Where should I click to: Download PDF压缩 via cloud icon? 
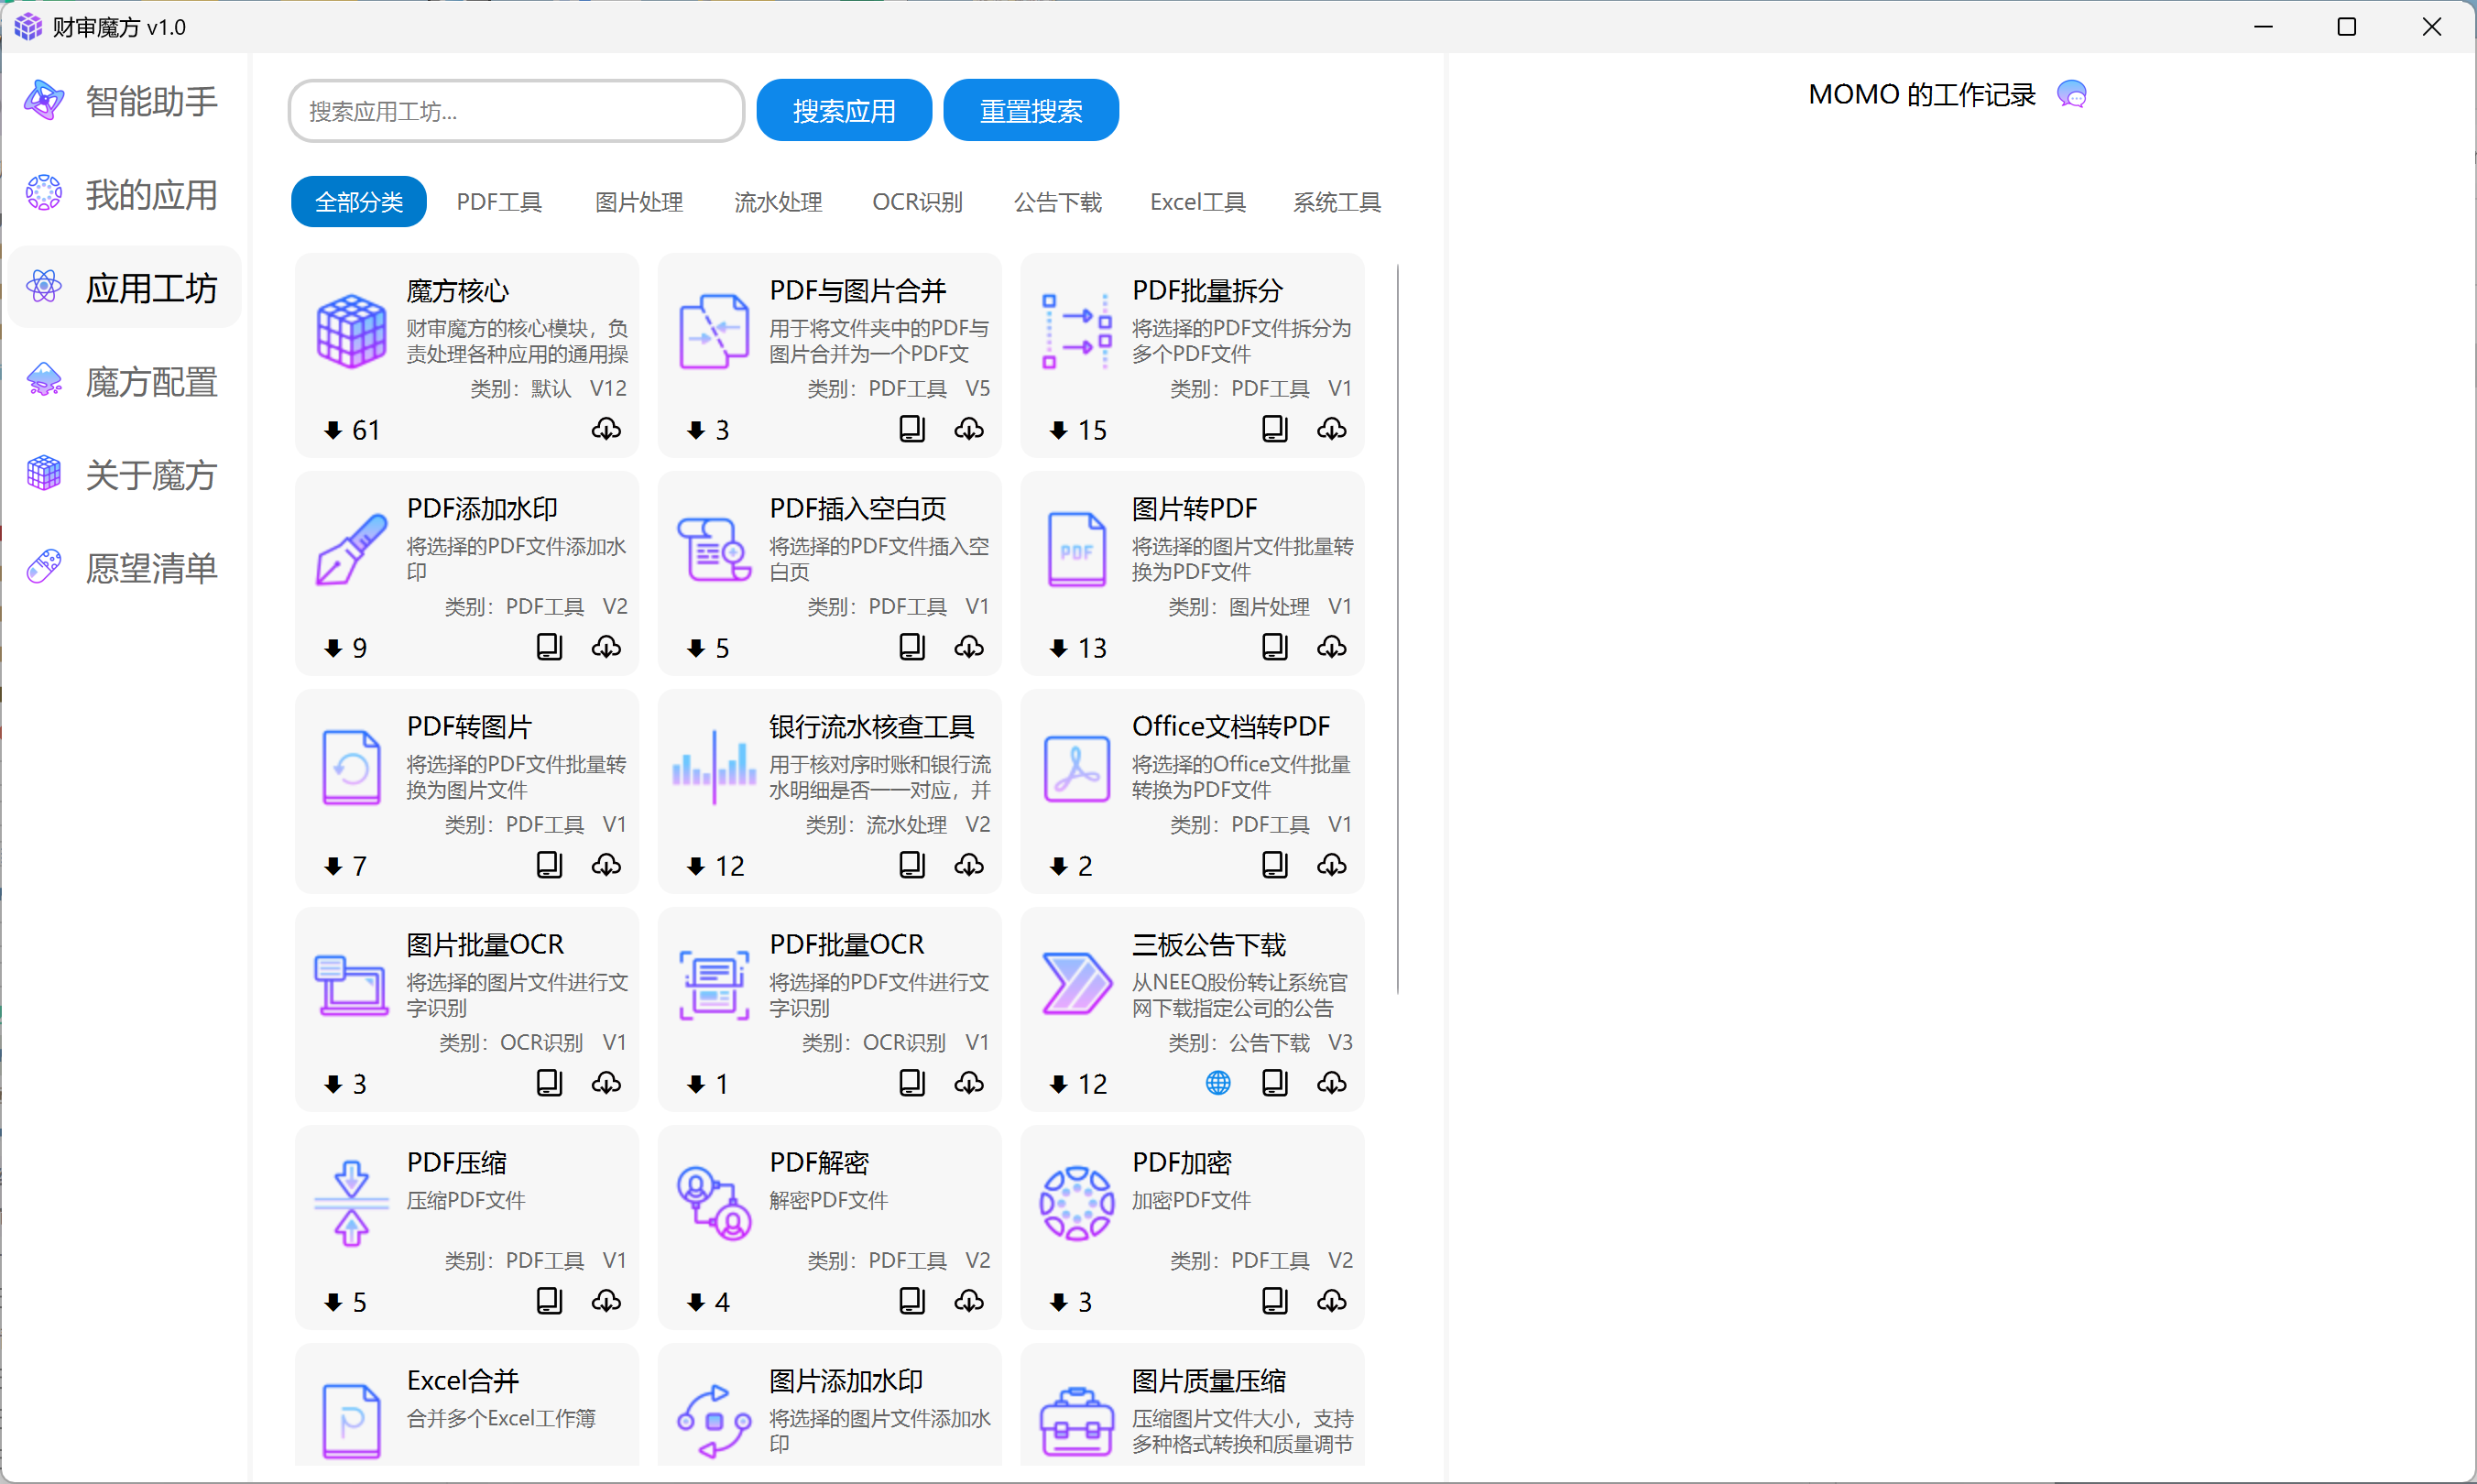[x=606, y=1301]
